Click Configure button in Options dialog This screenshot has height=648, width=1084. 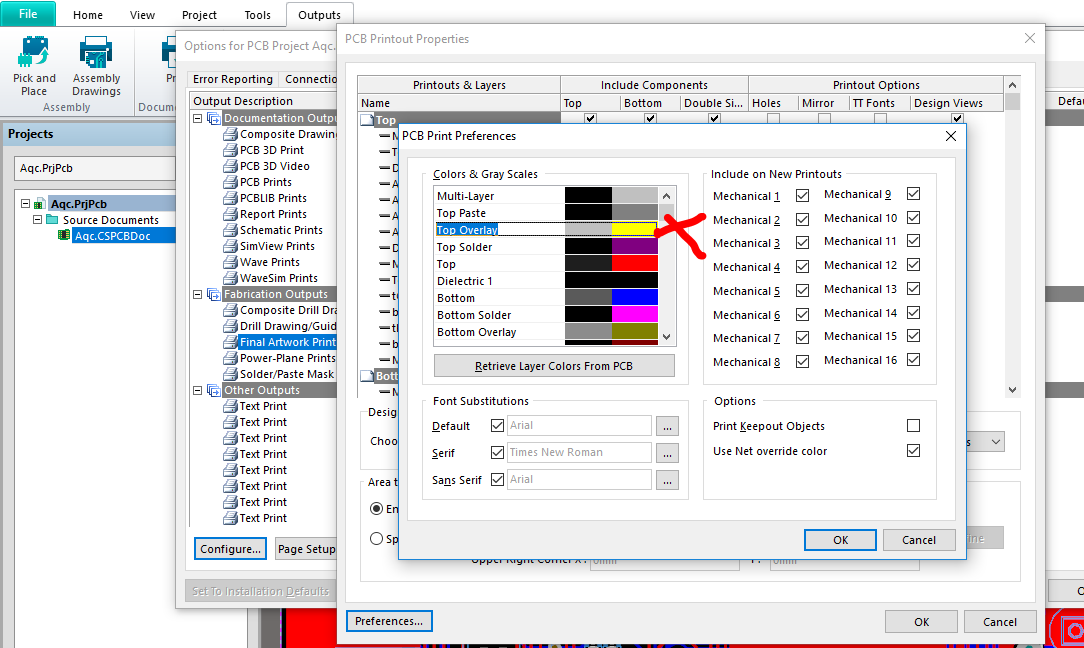(x=230, y=549)
